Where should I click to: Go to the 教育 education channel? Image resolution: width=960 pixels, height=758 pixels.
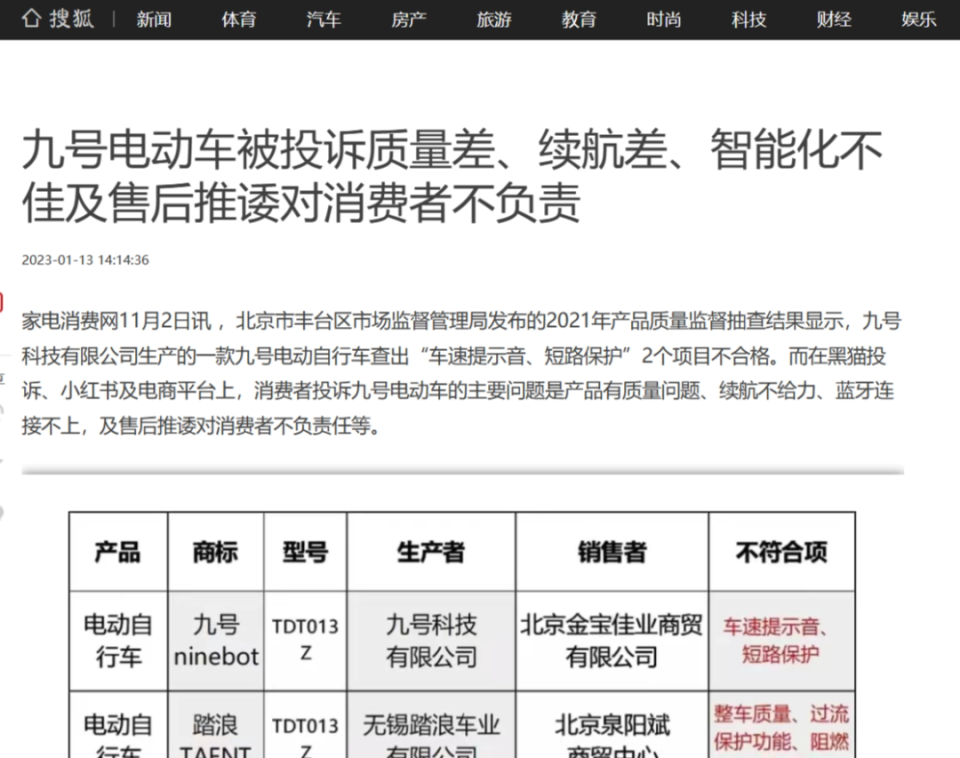coord(579,20)
